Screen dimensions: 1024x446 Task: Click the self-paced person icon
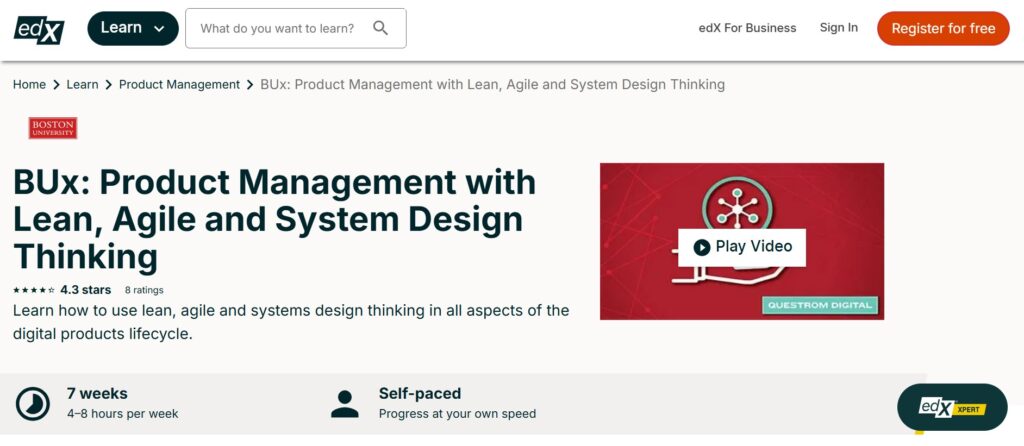tap(344, 404)
